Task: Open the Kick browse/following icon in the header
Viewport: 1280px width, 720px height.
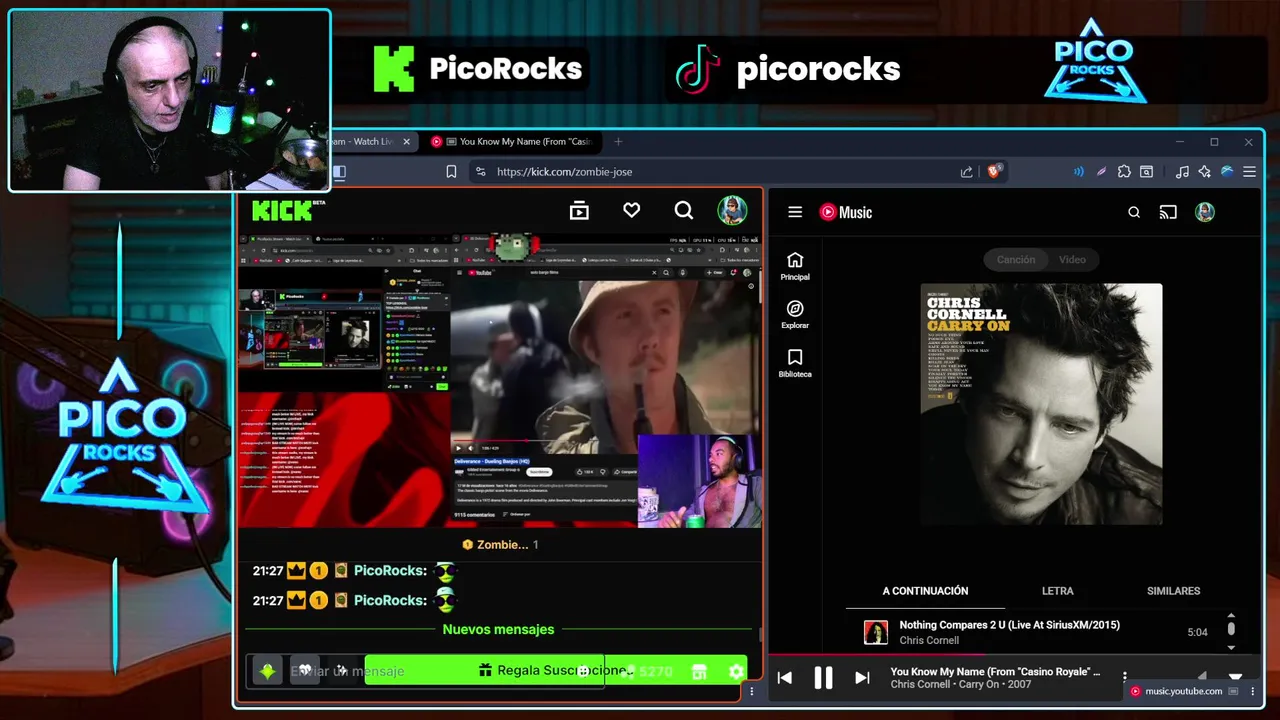Action: pyautogui.click(x=579, y=211)
